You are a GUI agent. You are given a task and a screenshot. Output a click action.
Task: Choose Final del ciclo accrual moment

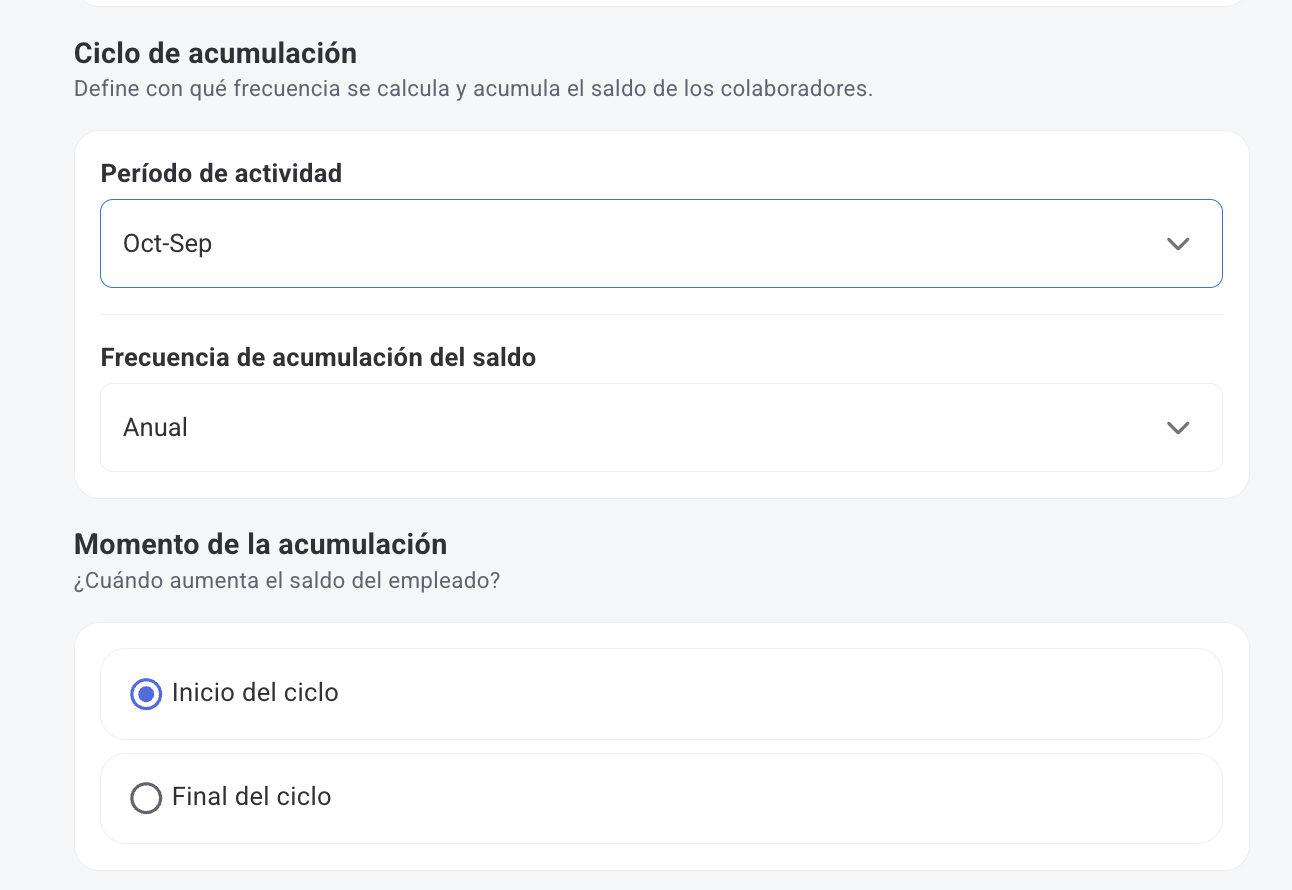(146, 798)
